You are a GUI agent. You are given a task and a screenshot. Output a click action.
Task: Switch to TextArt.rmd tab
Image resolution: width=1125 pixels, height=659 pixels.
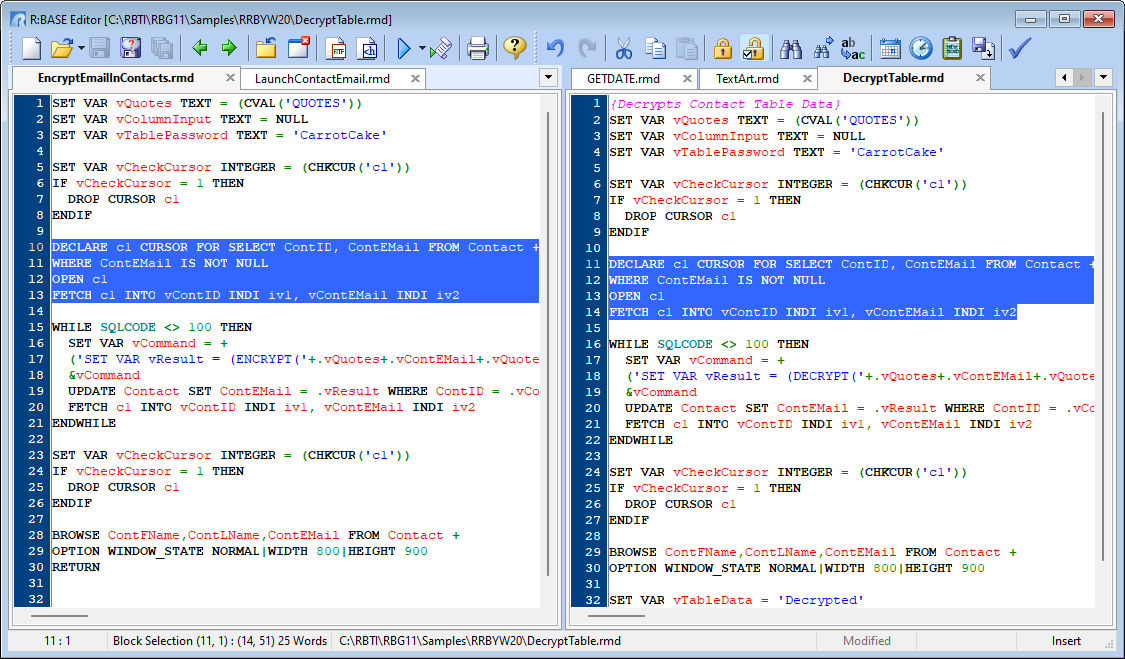coord(747,78)
